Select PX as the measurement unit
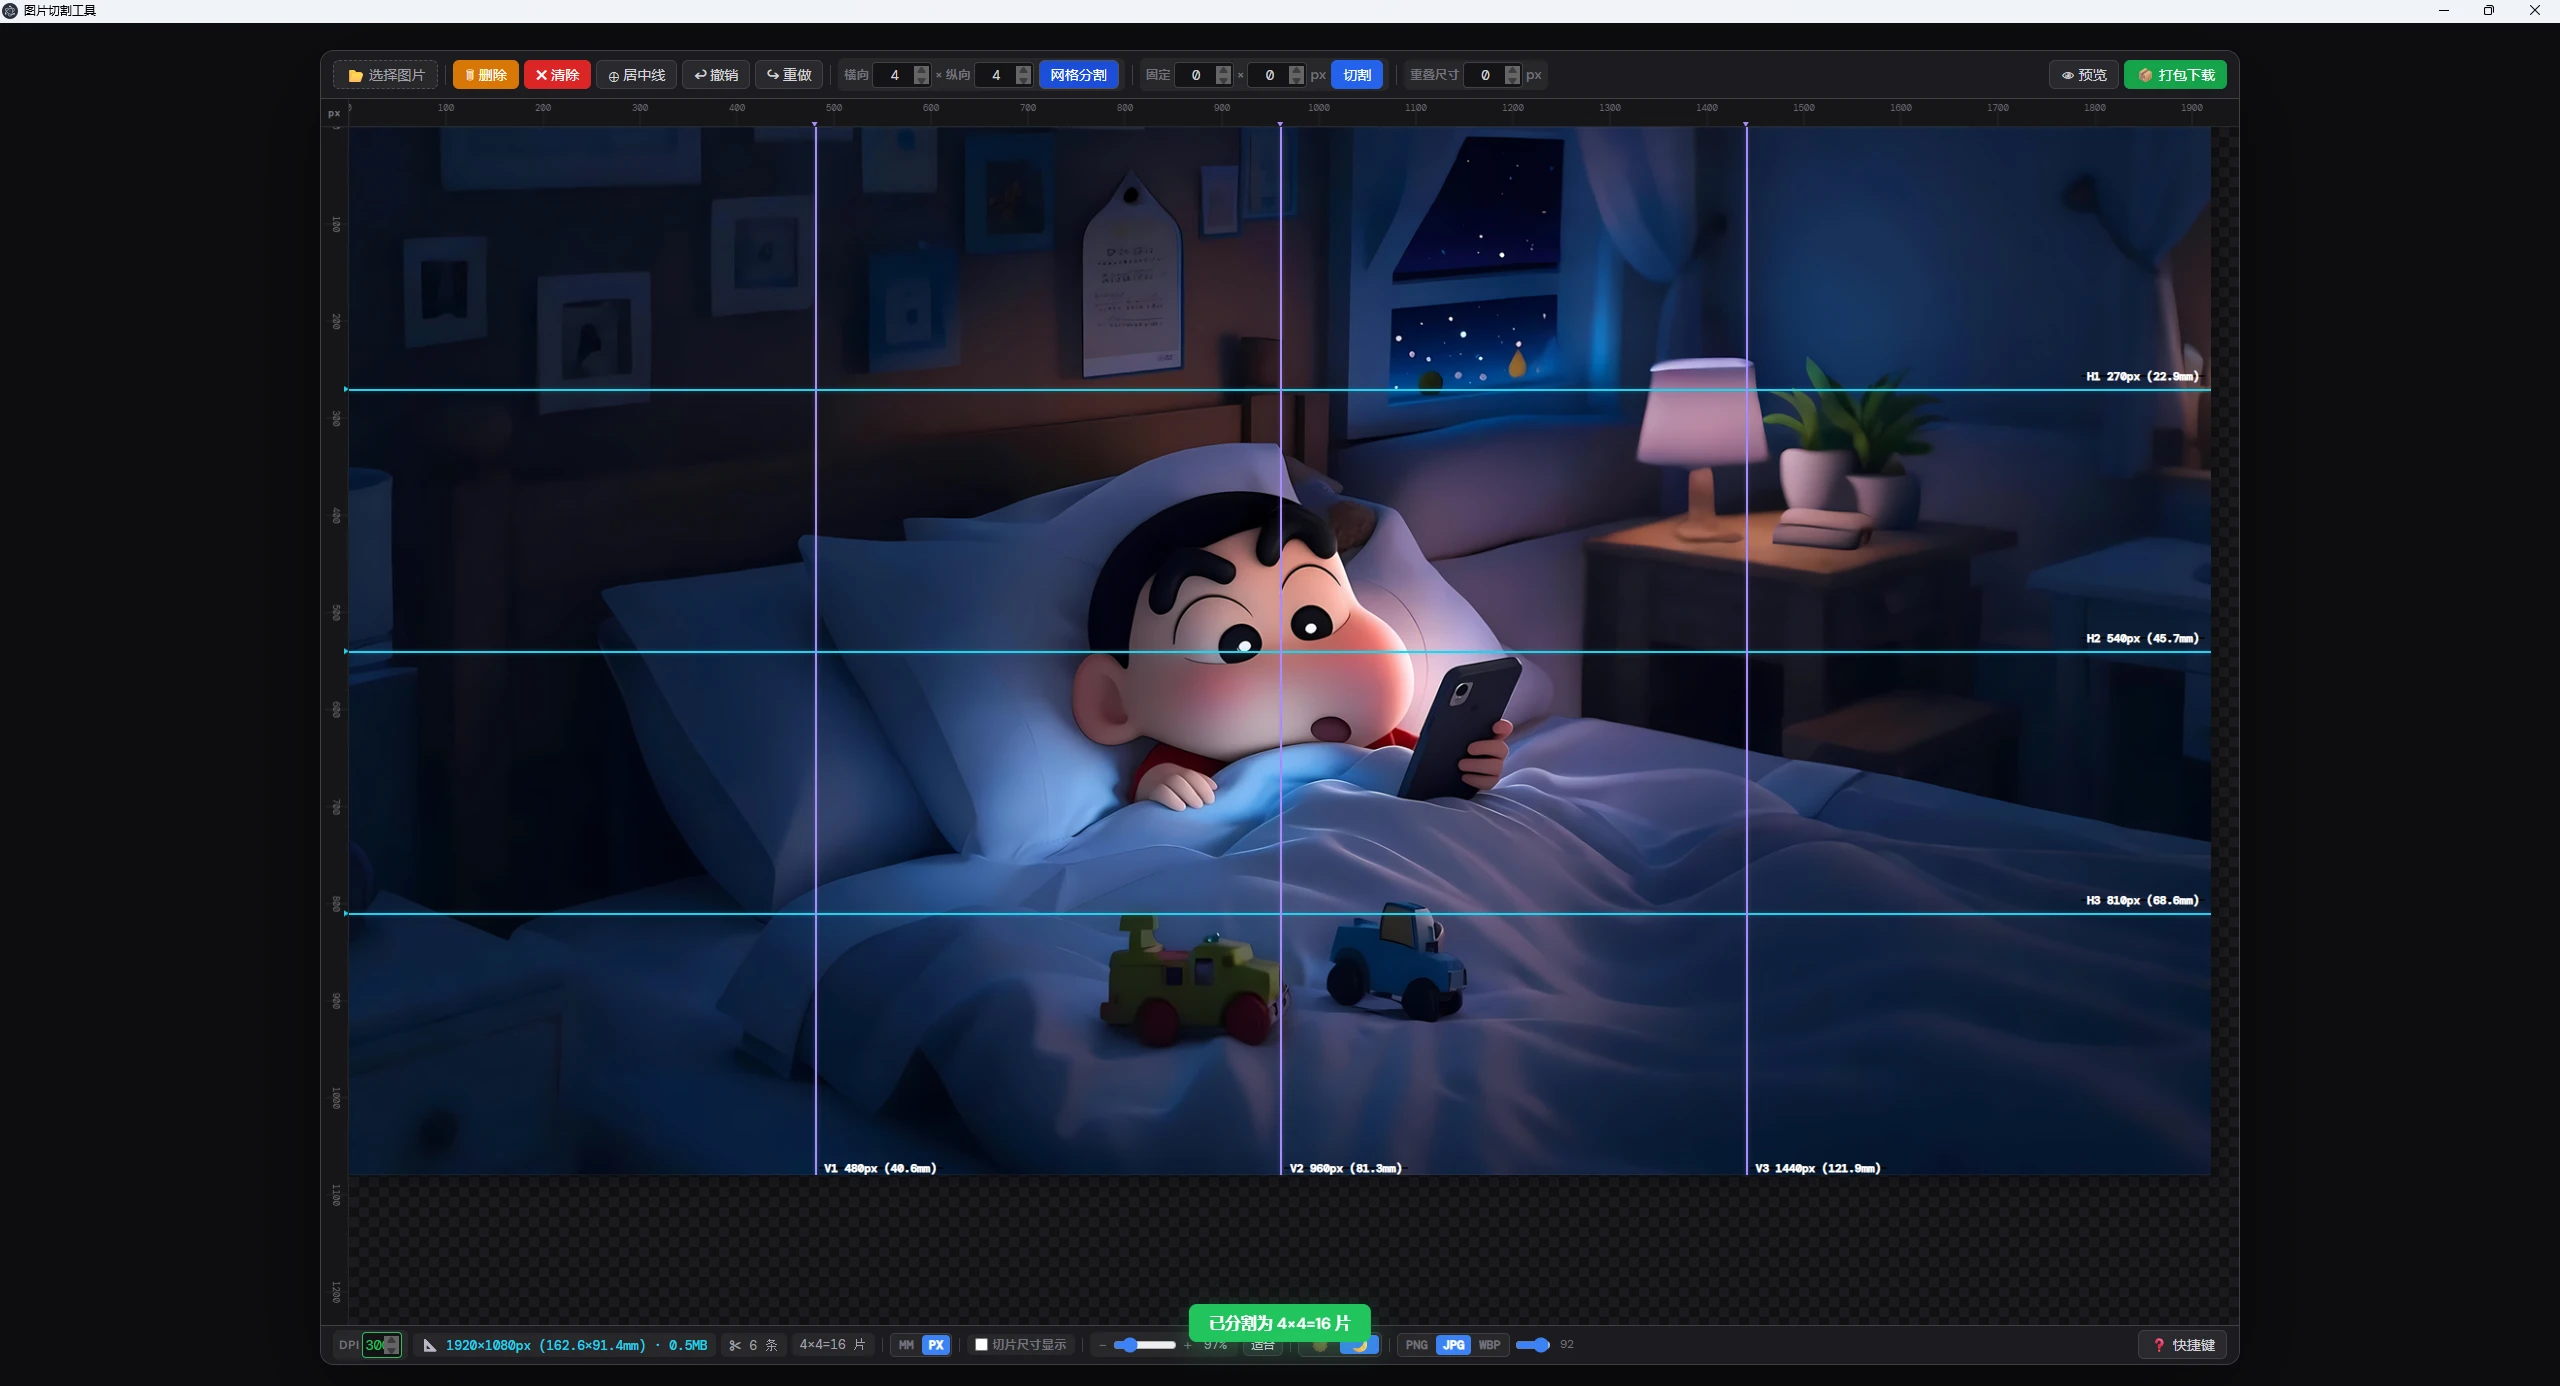Image resolution: width=2560 pixels, height=1386 pixels. tap(936, 1345)
